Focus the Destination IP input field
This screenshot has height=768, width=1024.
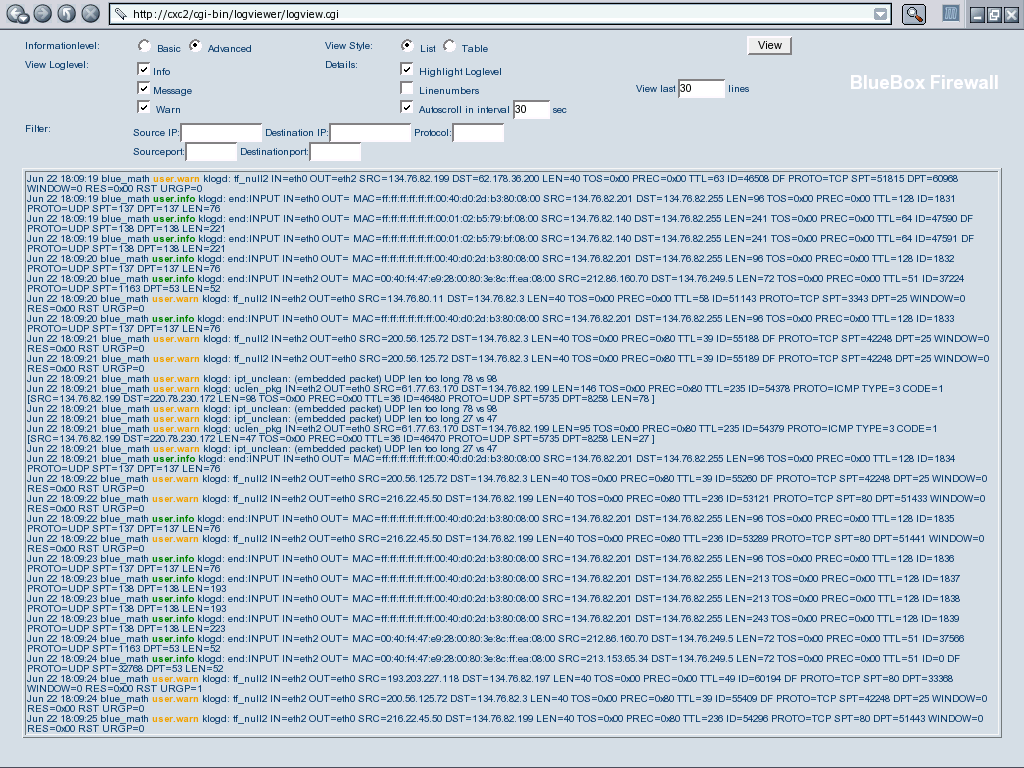(370, 133)
